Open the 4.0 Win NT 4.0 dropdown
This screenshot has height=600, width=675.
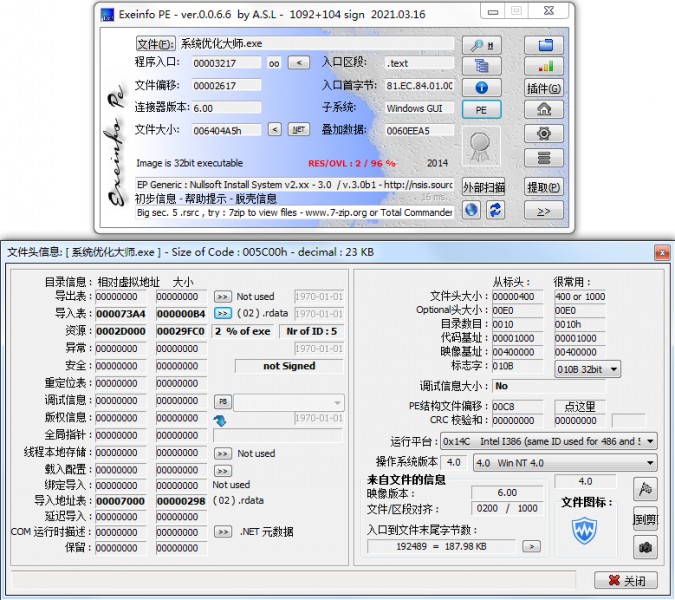click(565, 463)
